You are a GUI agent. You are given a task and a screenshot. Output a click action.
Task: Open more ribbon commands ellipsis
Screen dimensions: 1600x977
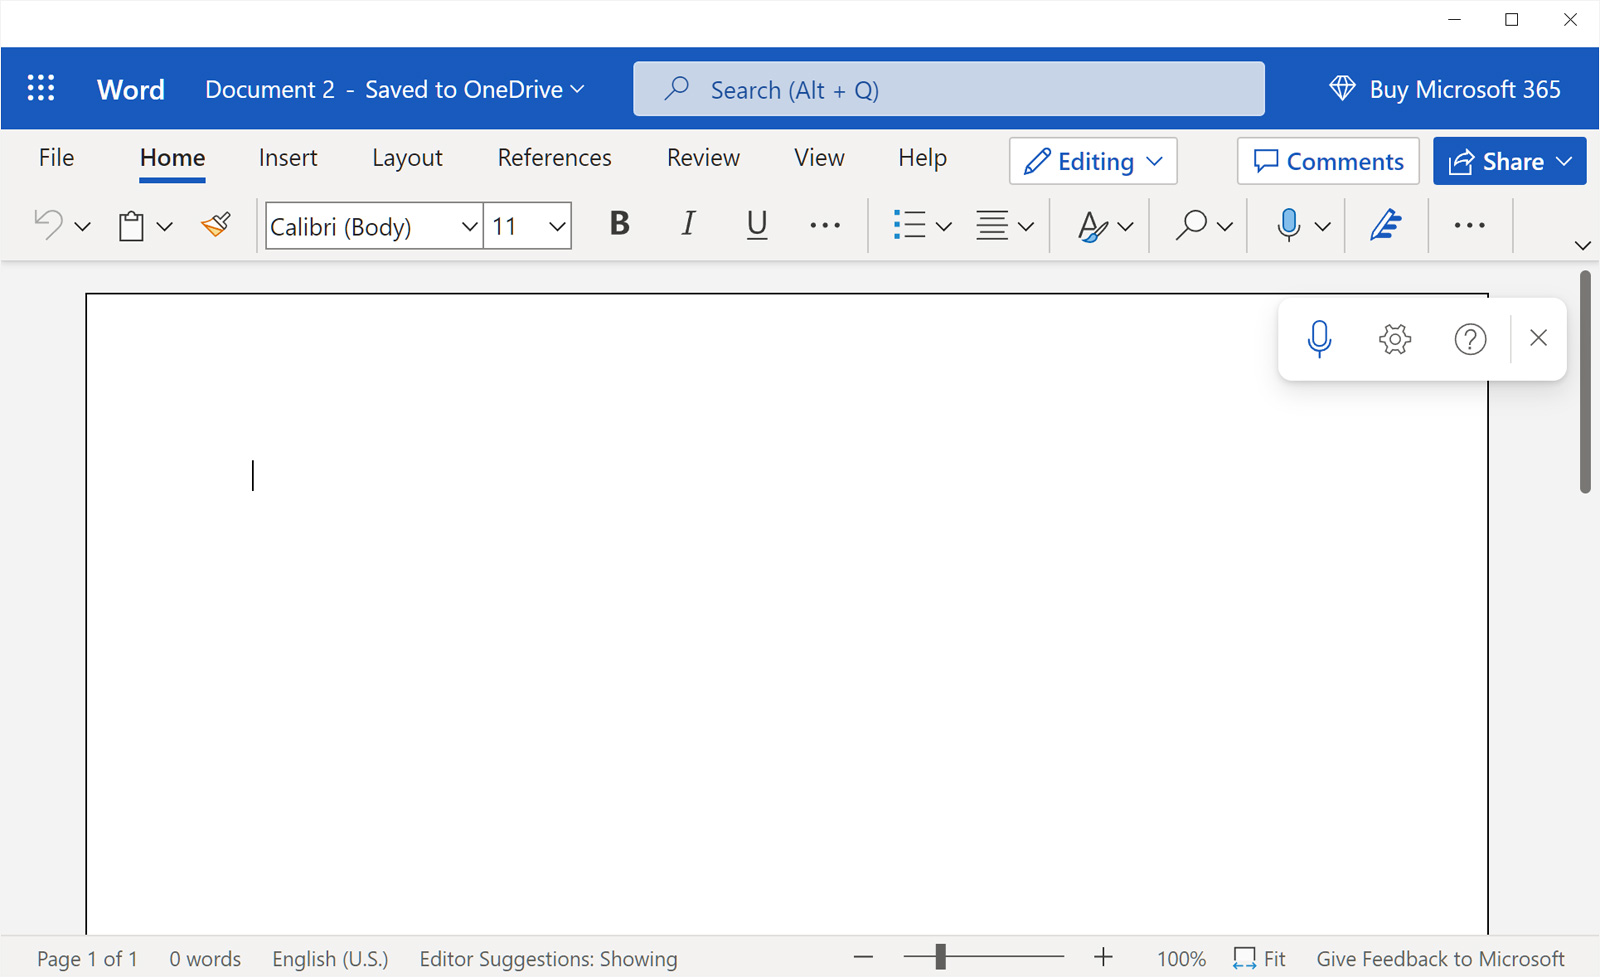pos(1469,226)
